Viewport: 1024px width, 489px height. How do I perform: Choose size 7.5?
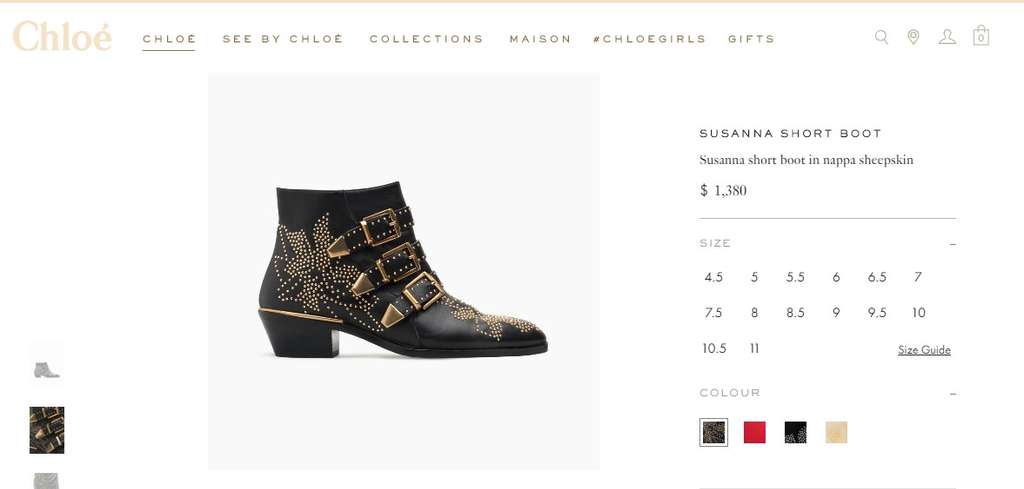[713, 313]
